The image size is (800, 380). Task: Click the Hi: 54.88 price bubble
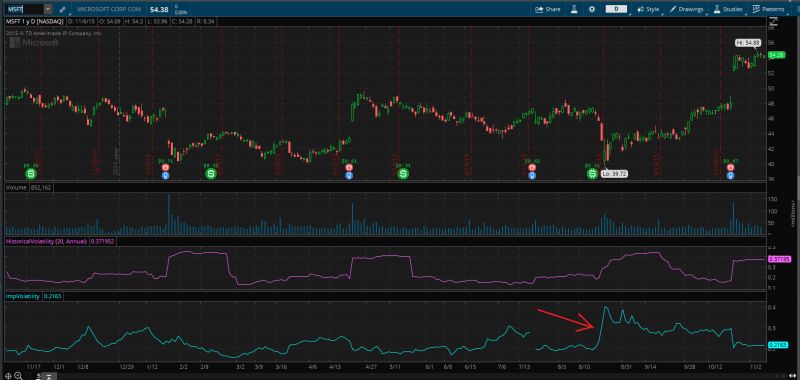tap(748, 42)
